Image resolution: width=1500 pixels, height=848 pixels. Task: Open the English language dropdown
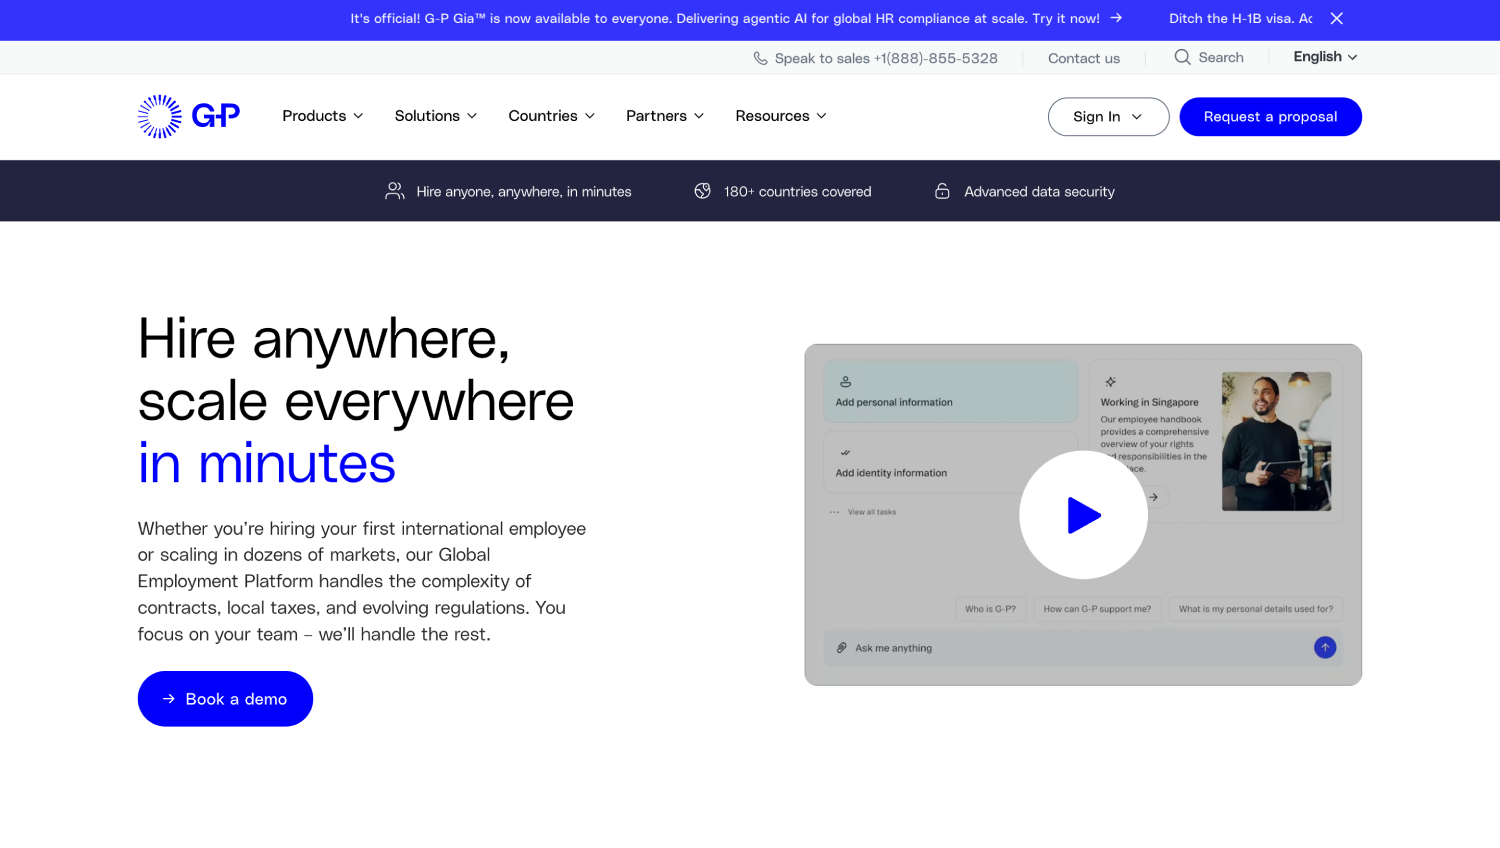coord(1325,57)
